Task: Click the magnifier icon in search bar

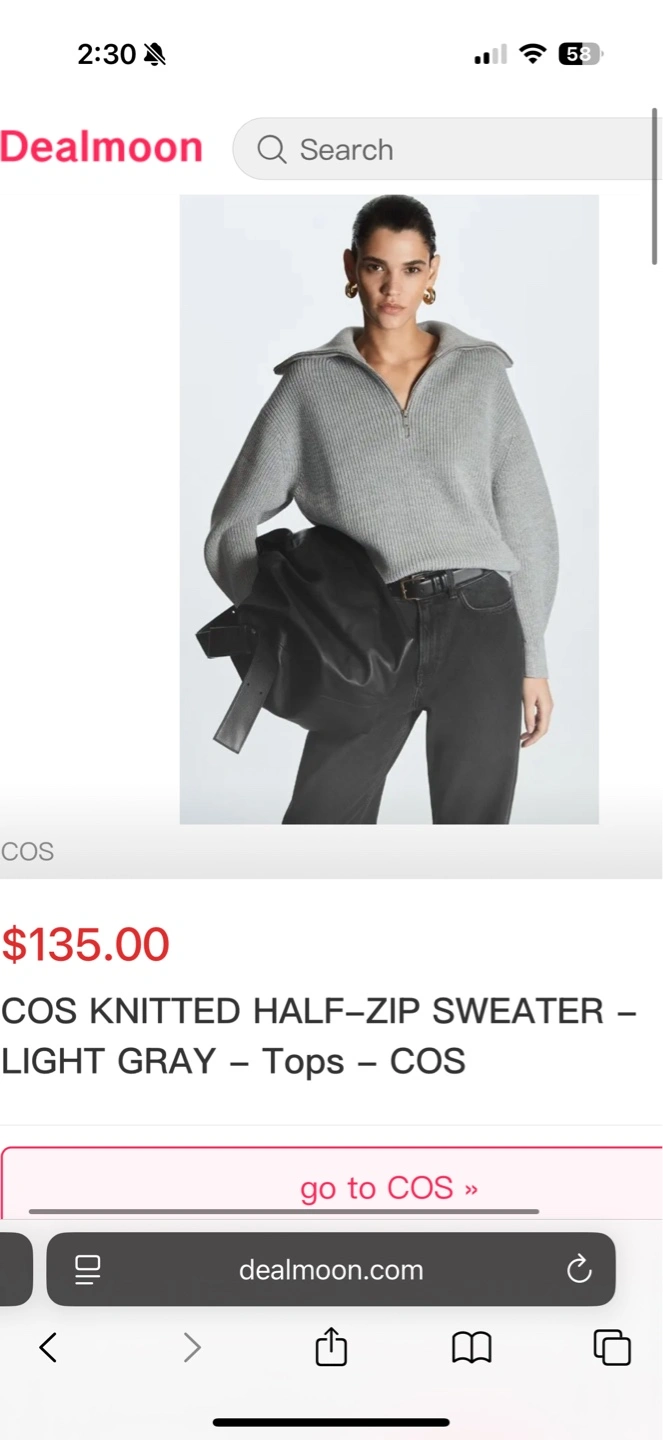Action: click(x=271, y=149)
